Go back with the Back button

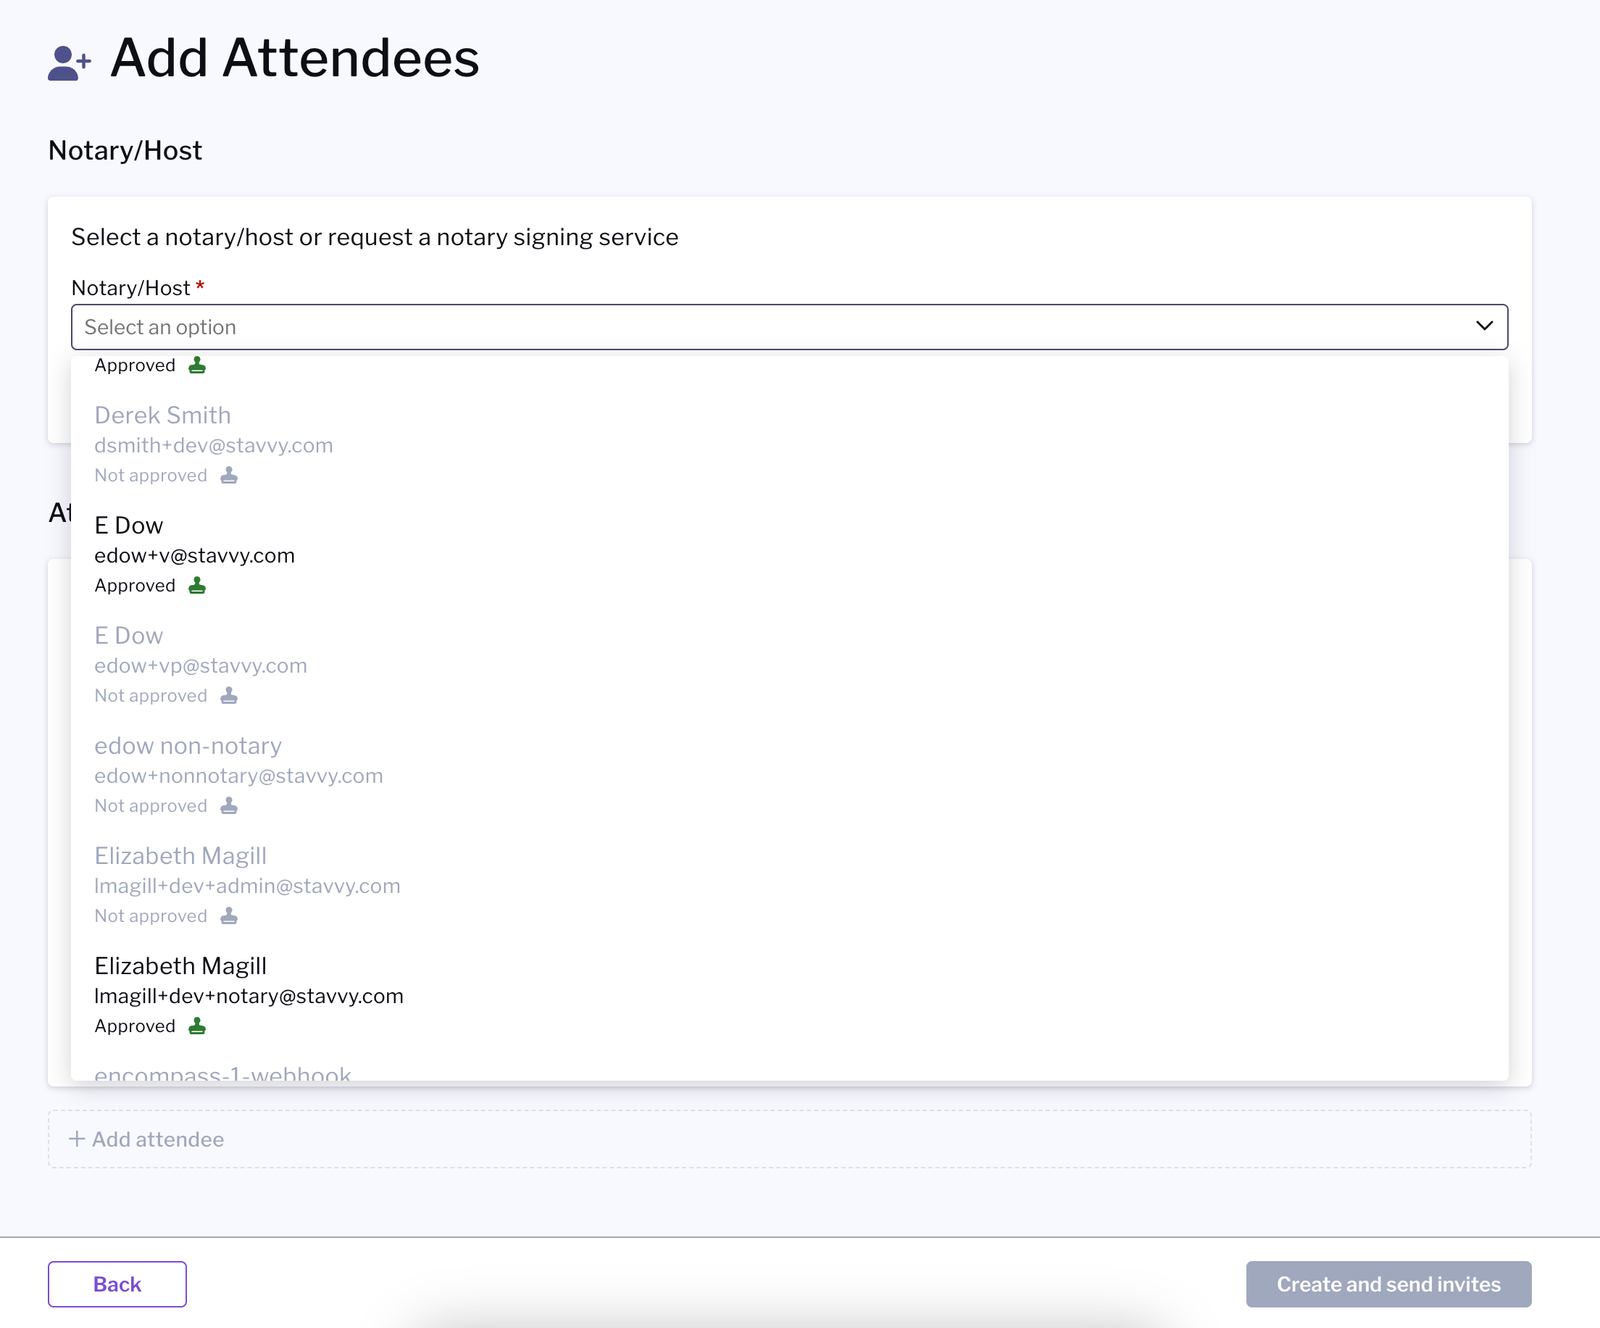[x=117, y=1284]
